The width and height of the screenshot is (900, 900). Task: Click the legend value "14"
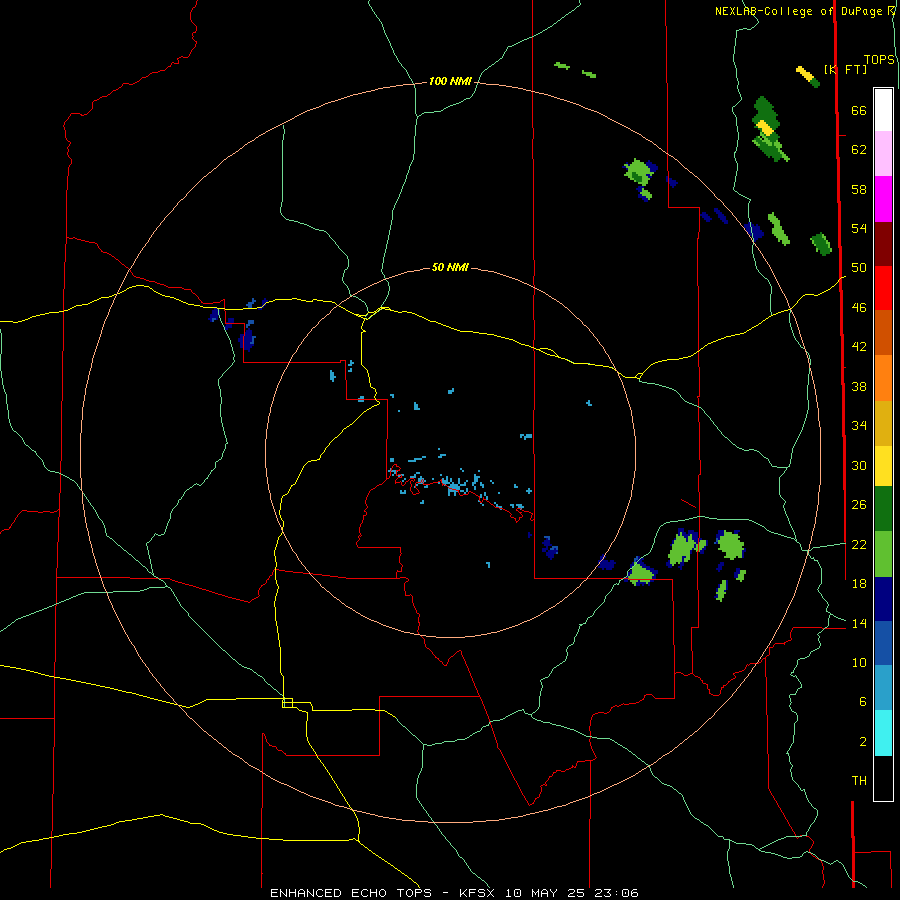point(859,623)
